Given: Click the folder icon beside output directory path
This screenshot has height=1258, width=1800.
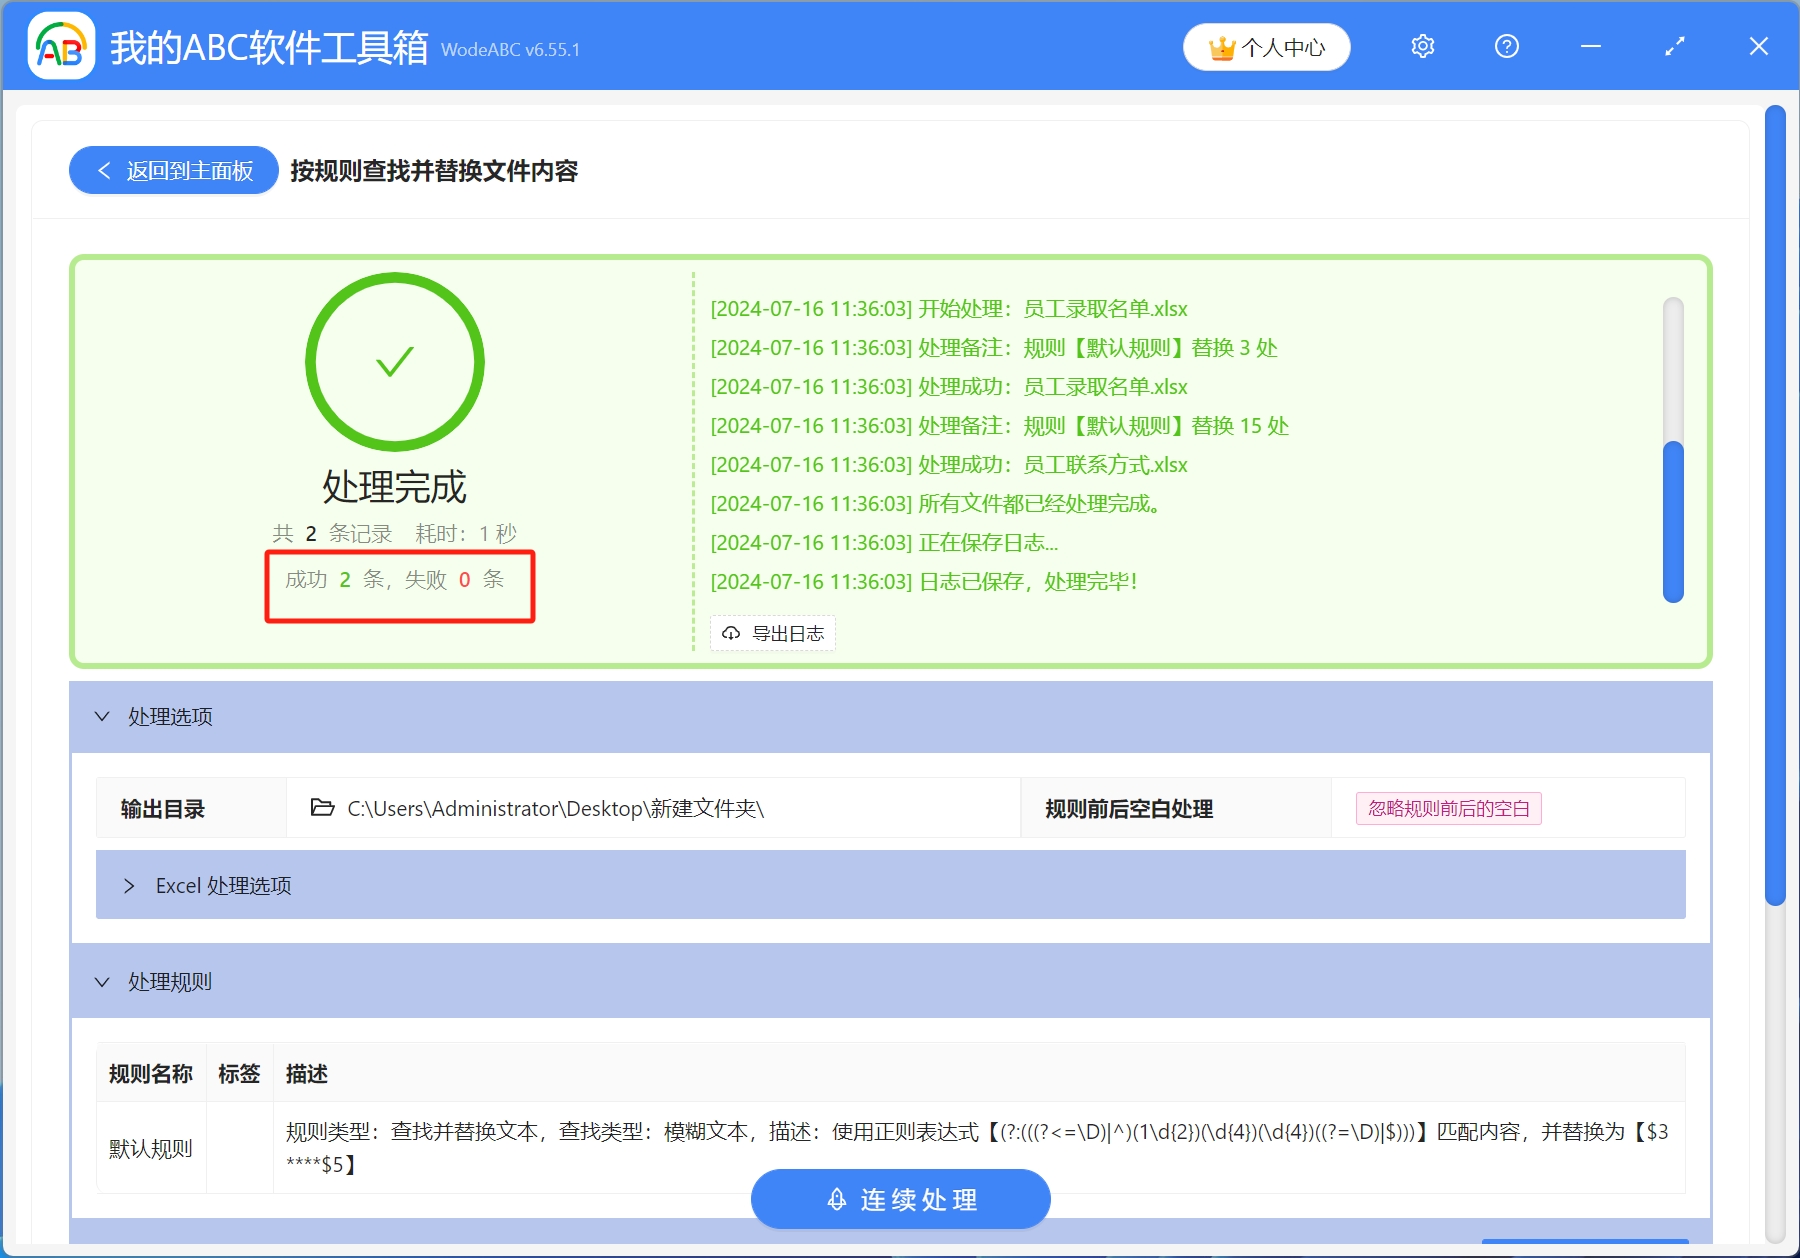Looking at the screenshot, I should [x=320, y=808].
